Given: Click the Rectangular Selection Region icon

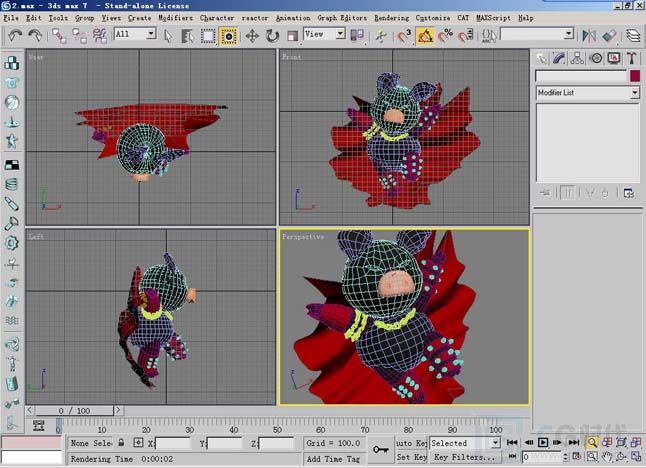Looking at the screenshot, I should coord(208,36).
